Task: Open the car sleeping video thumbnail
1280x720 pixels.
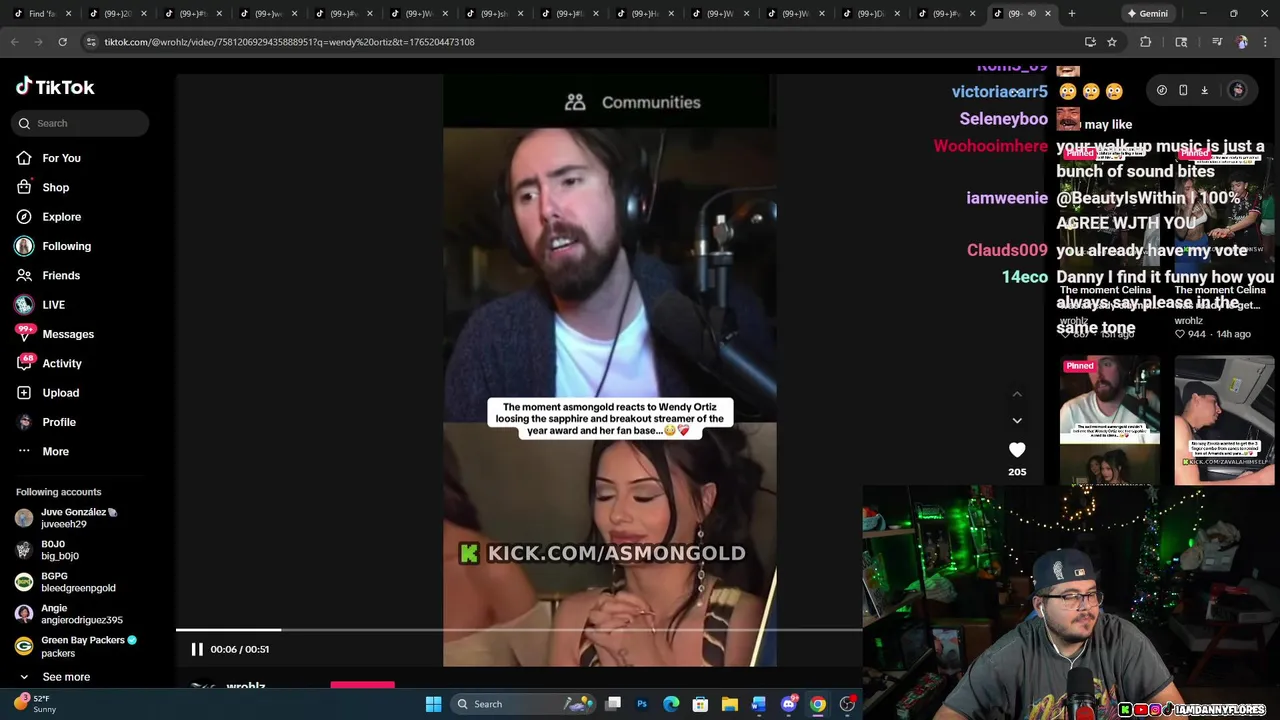Action: pyautogui.click(x=1224, y=421)
